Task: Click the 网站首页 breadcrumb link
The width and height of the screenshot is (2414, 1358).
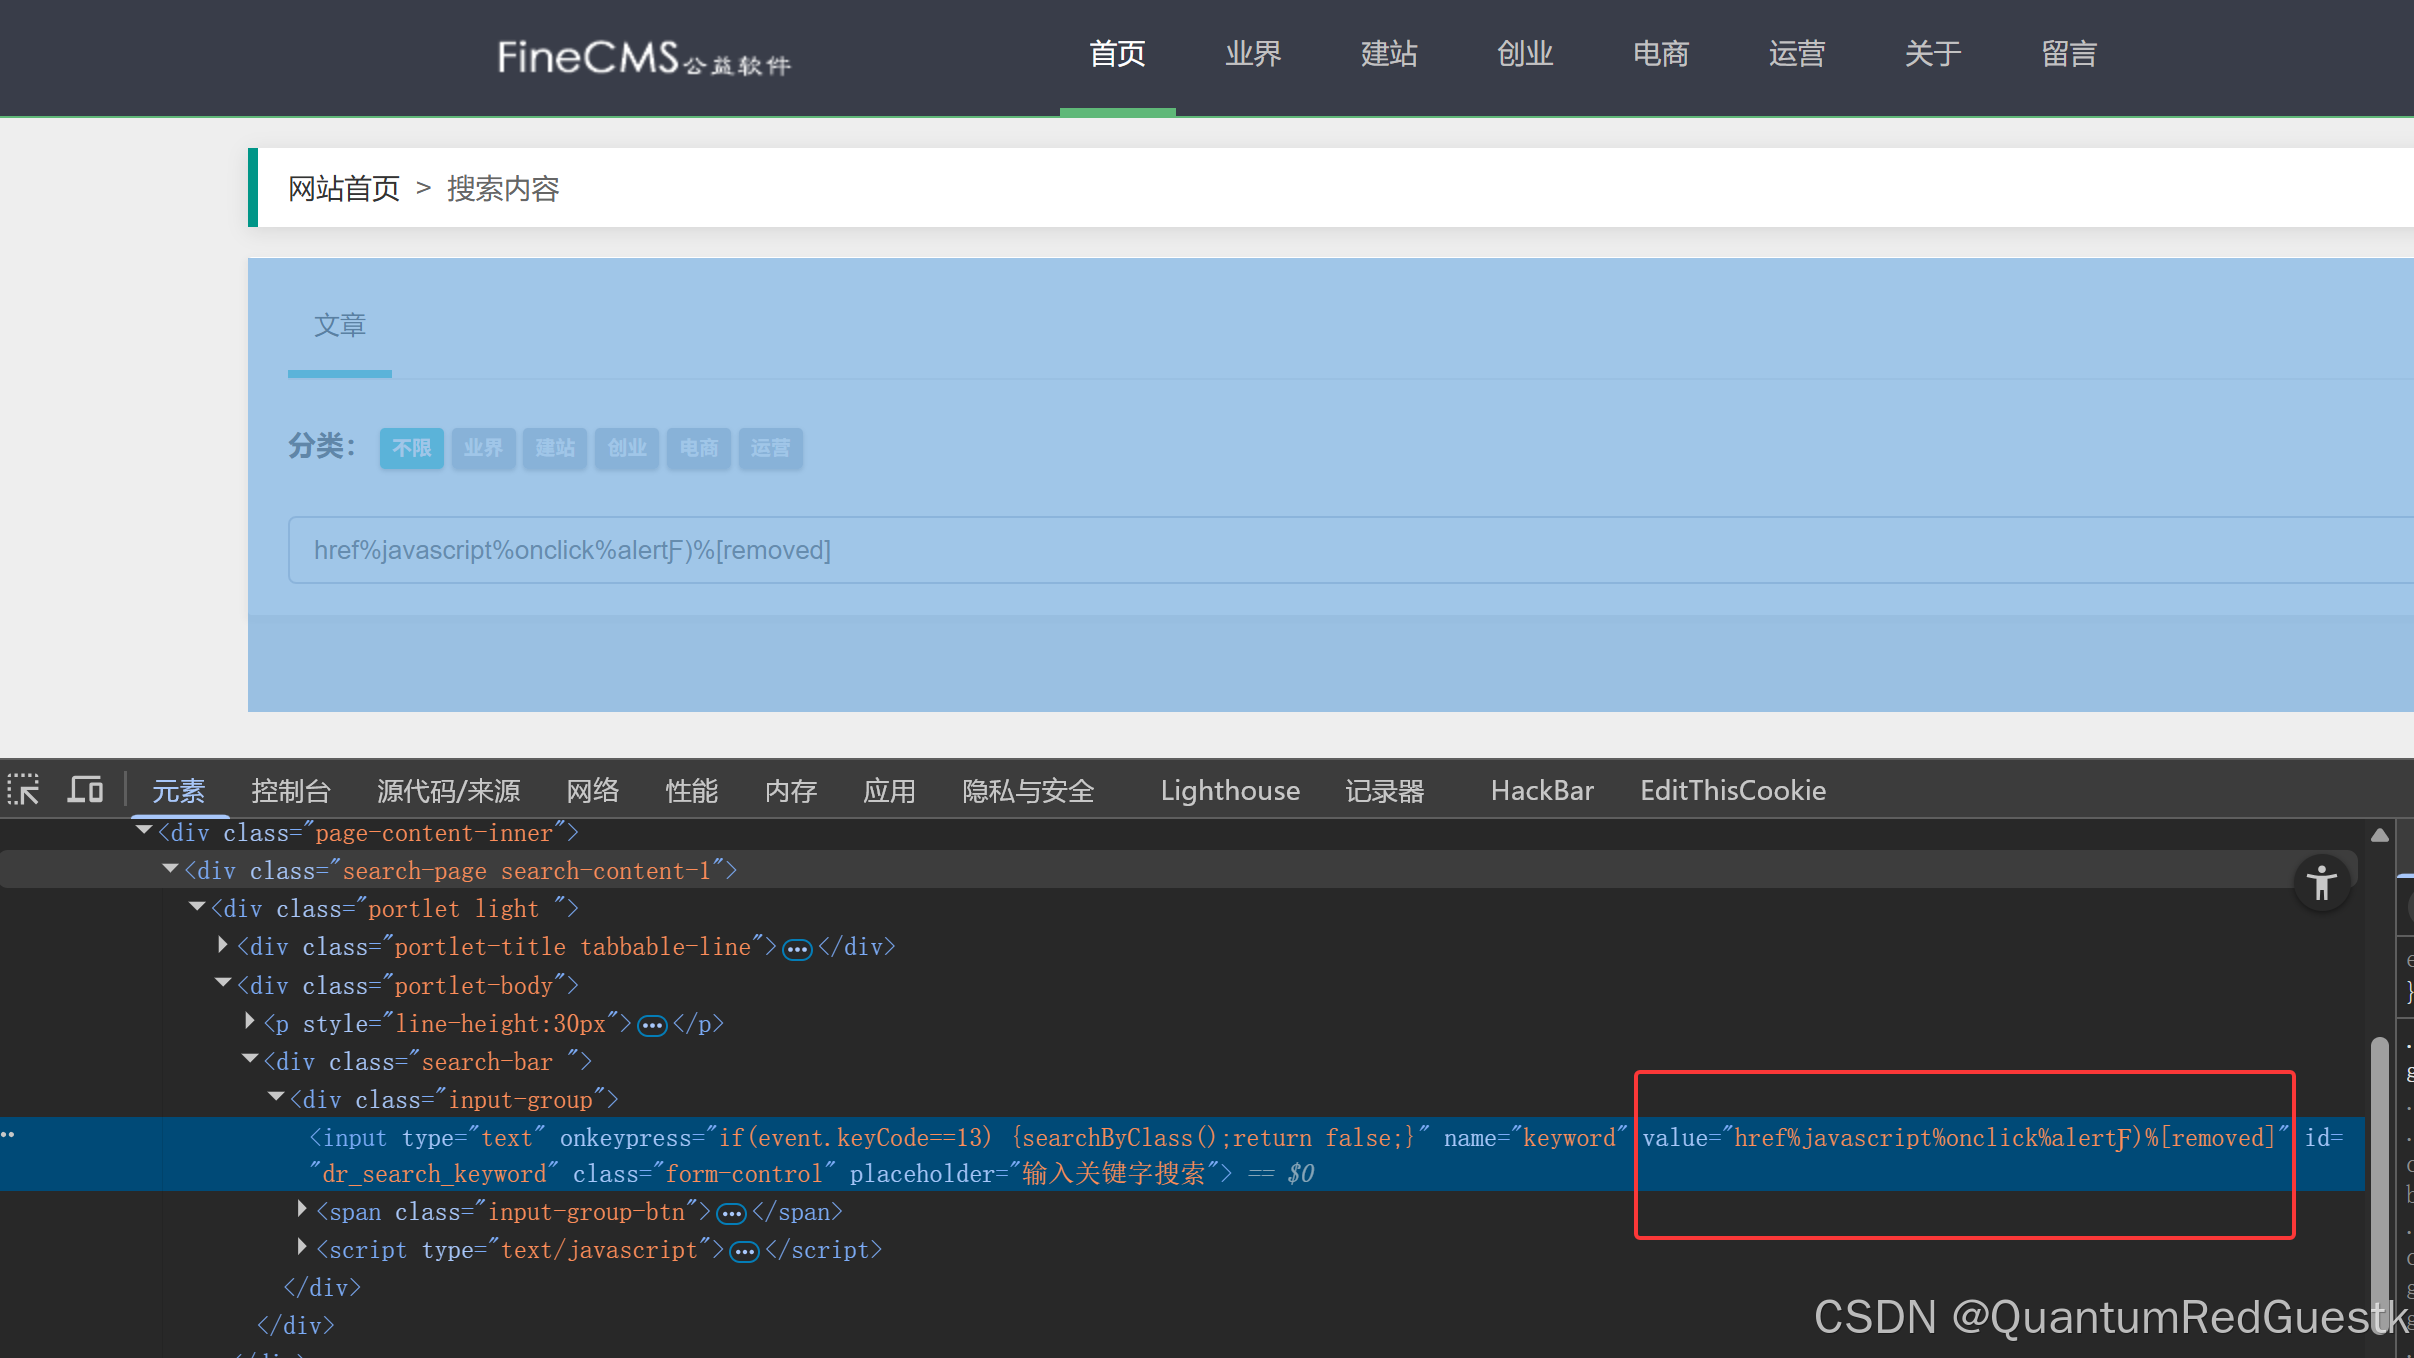Action: point(344,188)
